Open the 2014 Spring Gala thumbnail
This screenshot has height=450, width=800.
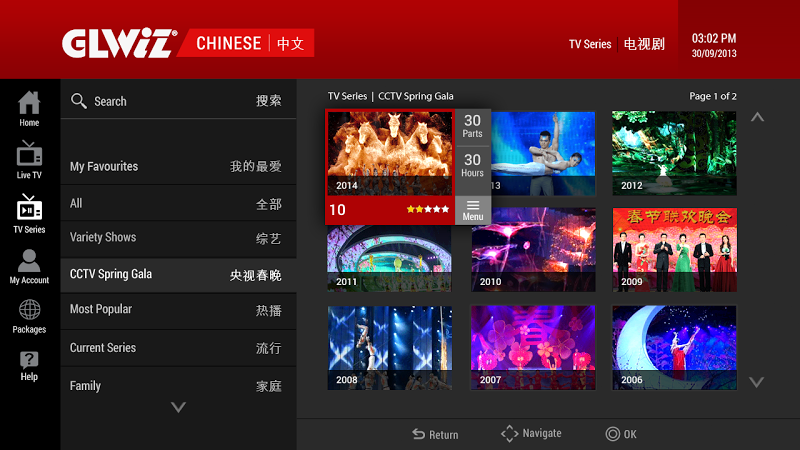coord(390,153)
